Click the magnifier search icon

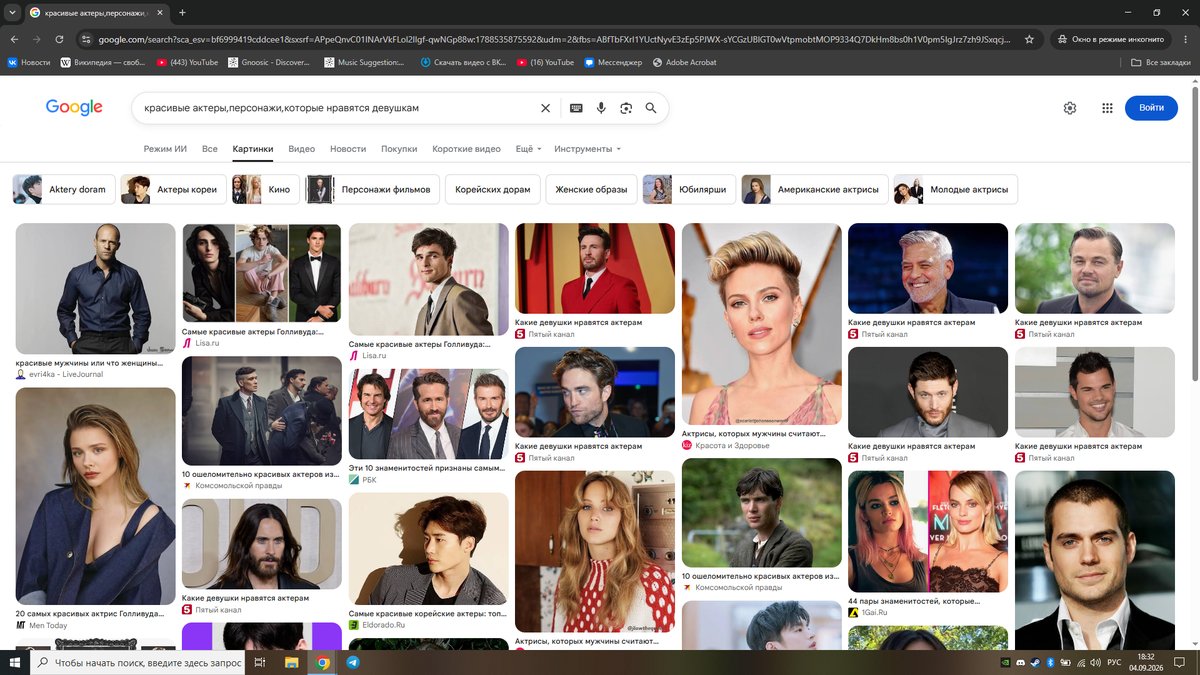651,108
